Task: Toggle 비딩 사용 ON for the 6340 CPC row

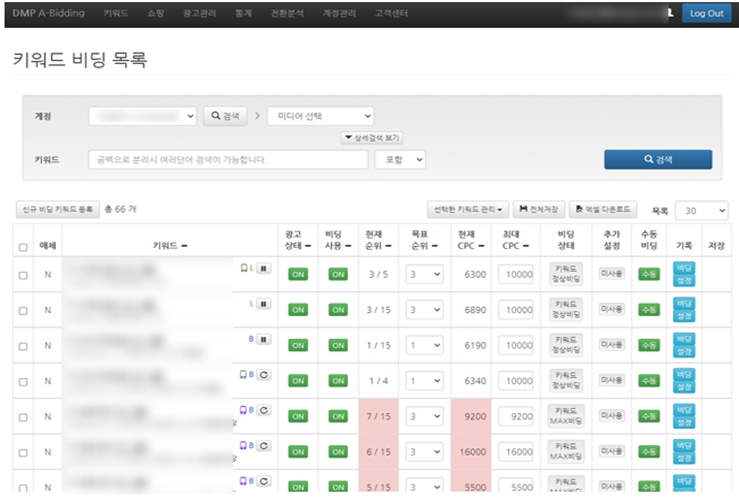Action: click(x=338, y=381)
